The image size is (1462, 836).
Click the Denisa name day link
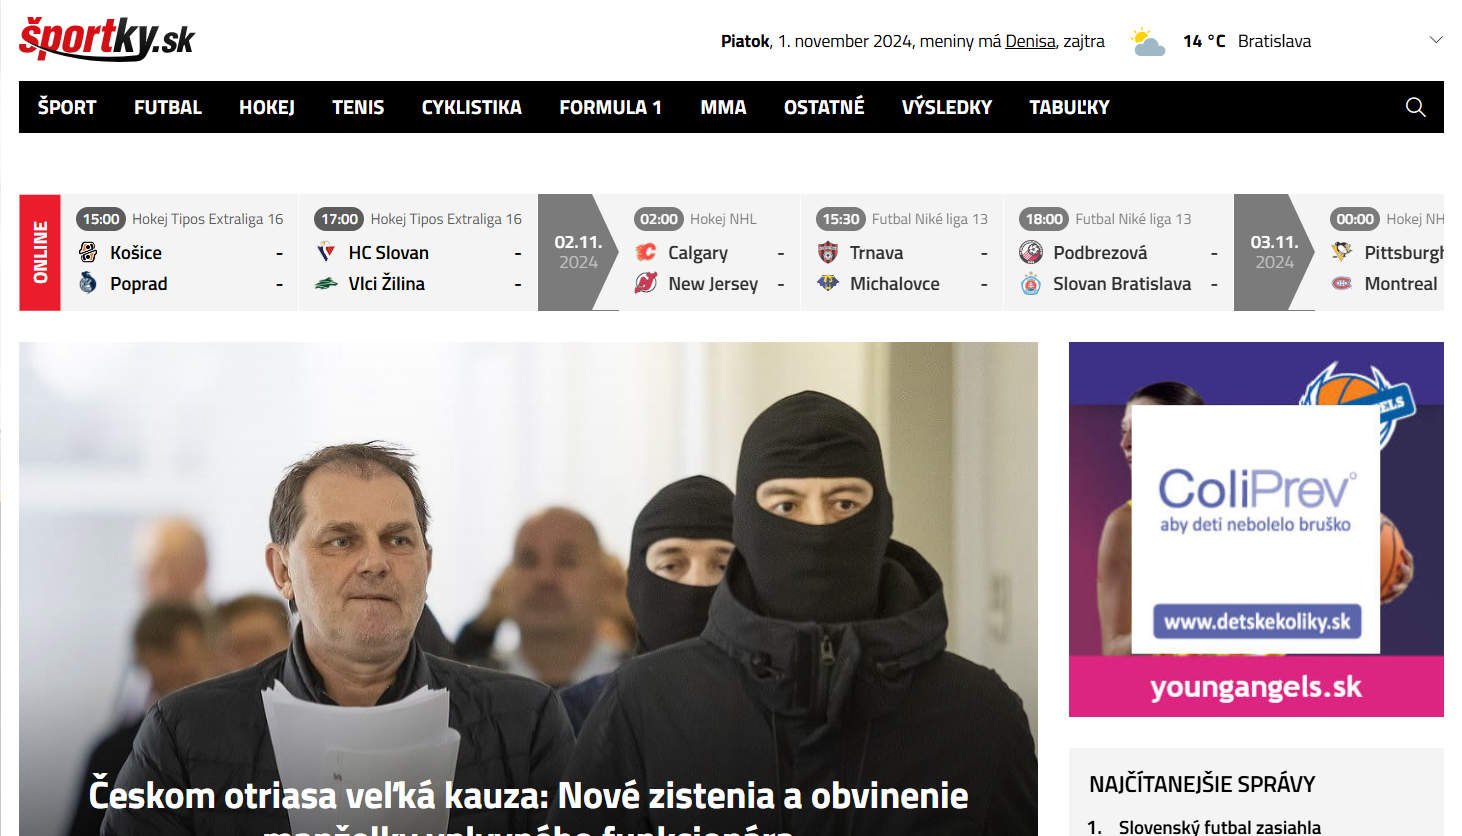pyautogui.click(x=1030, y=41)
